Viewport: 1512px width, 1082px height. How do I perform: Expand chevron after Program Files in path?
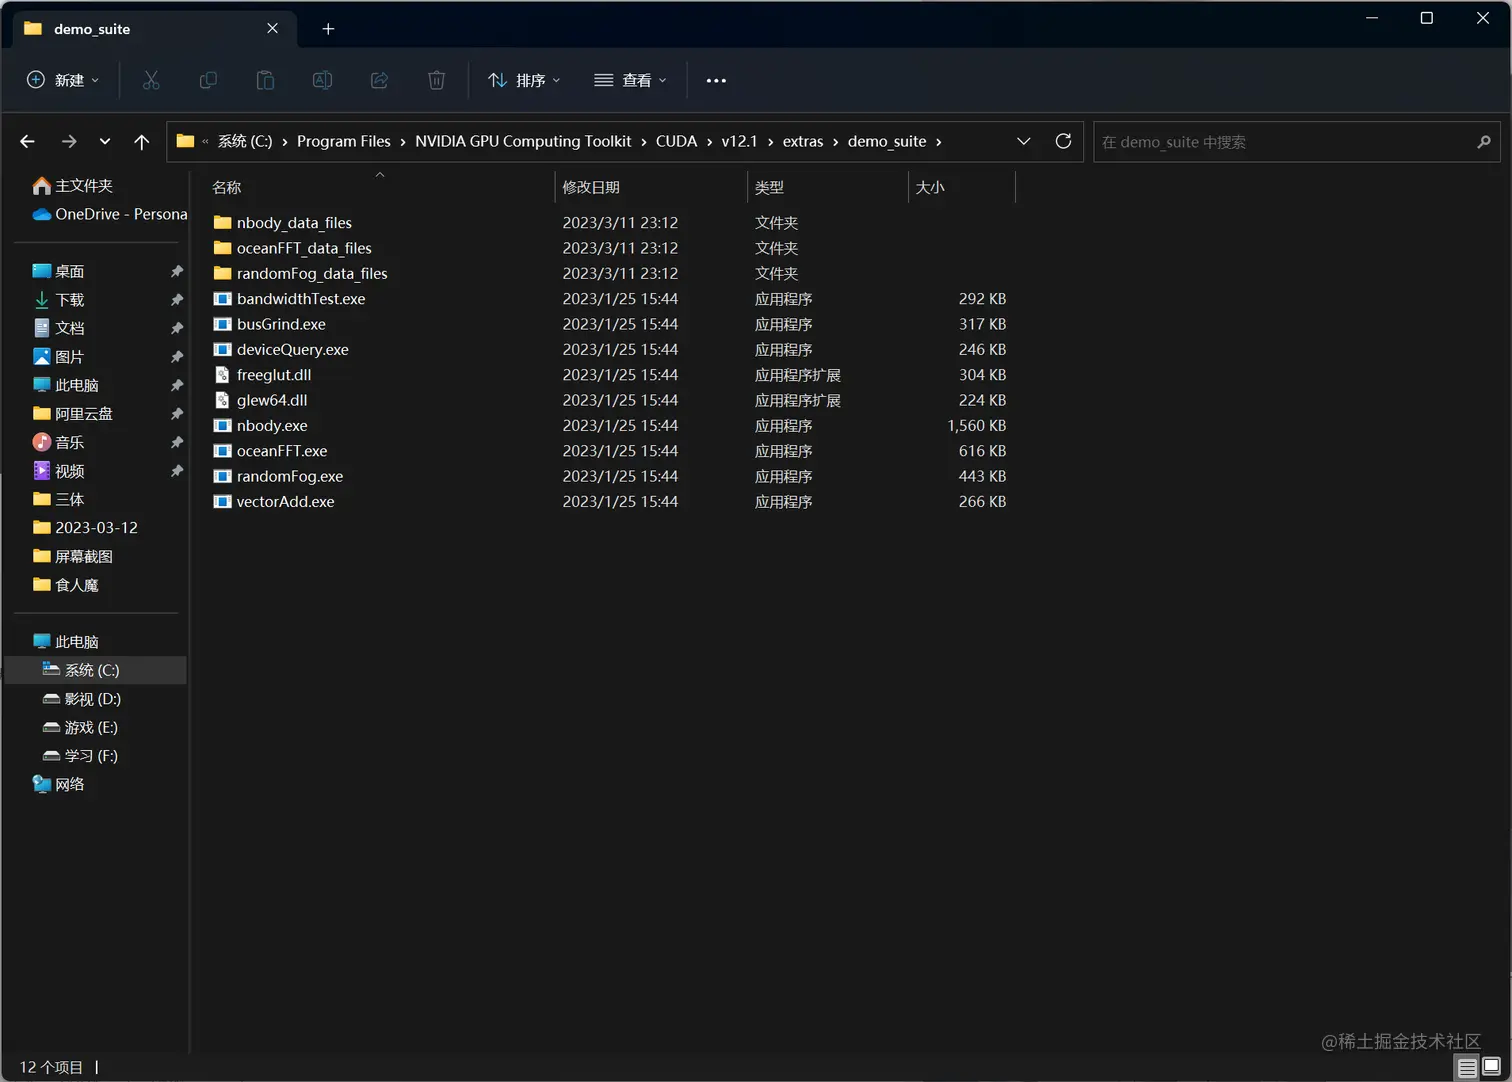point(403,142)
